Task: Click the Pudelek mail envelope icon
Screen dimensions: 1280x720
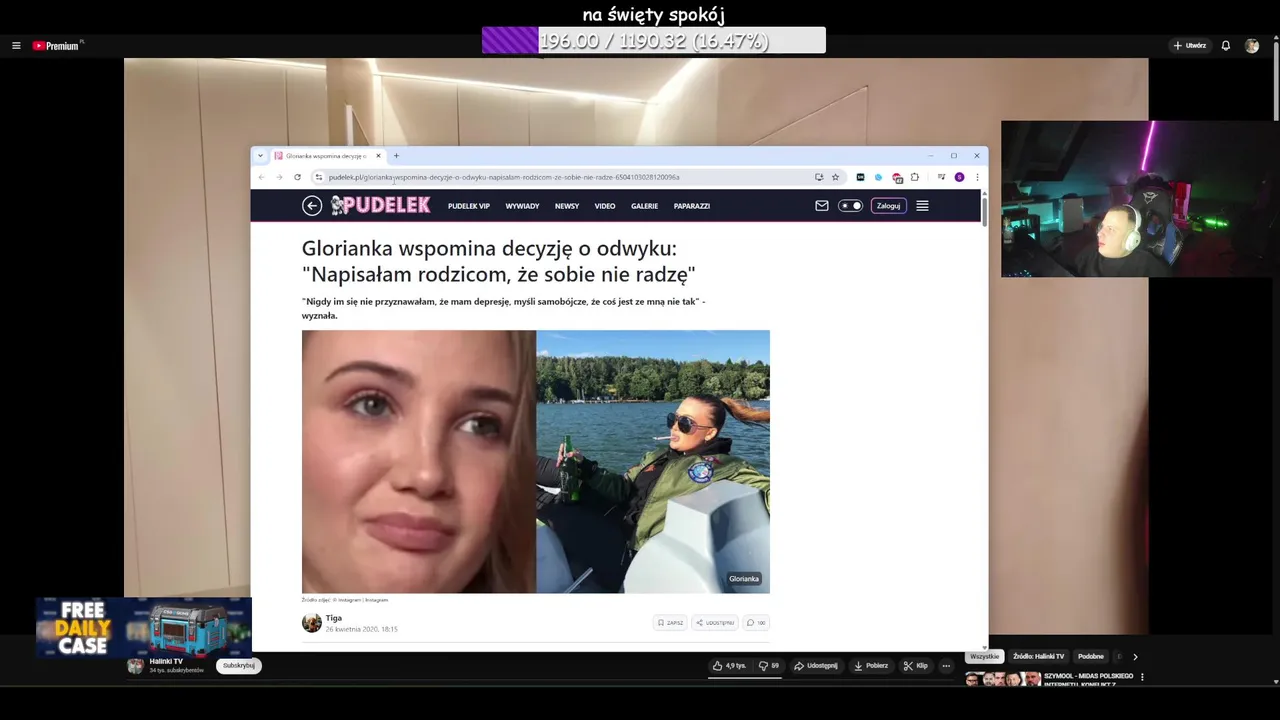Action: 822,206
